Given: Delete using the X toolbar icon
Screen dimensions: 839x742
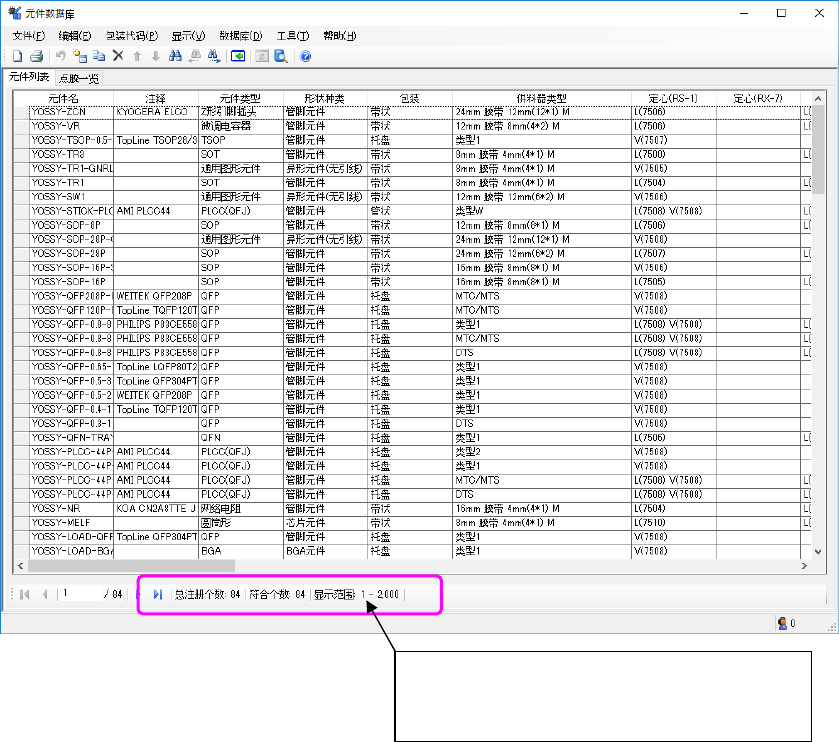Looking at the screenshot, I should [x=118, y=57].
